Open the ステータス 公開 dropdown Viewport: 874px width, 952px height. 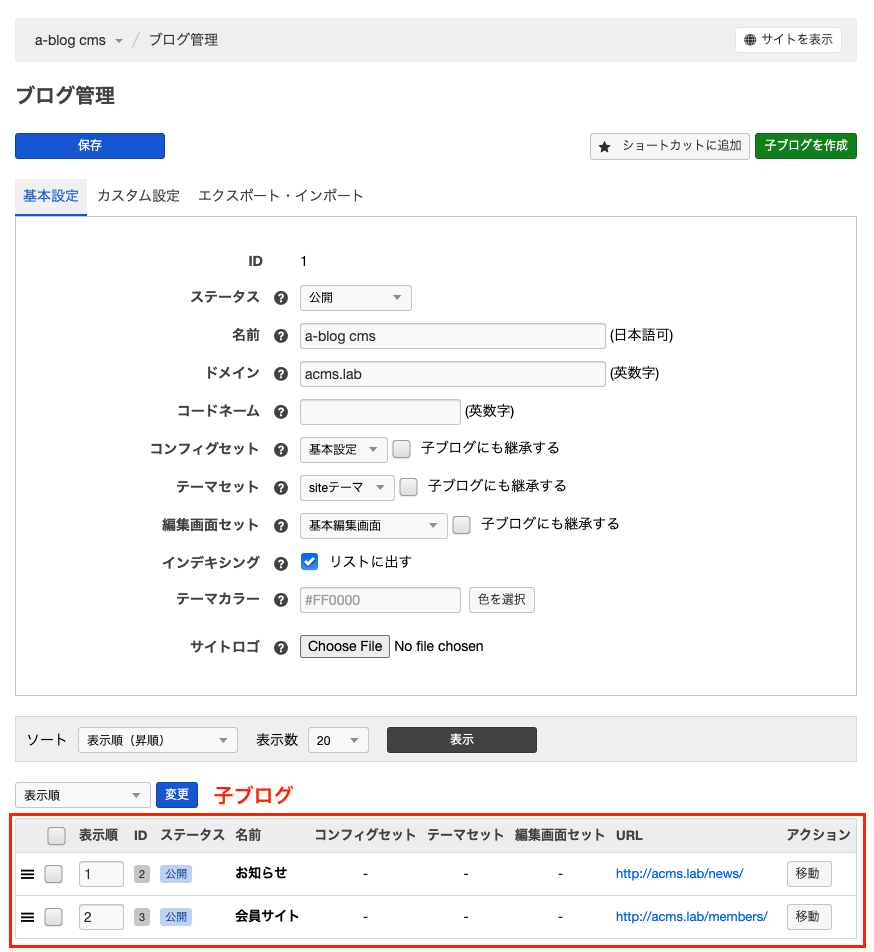(x=355, y=298)
